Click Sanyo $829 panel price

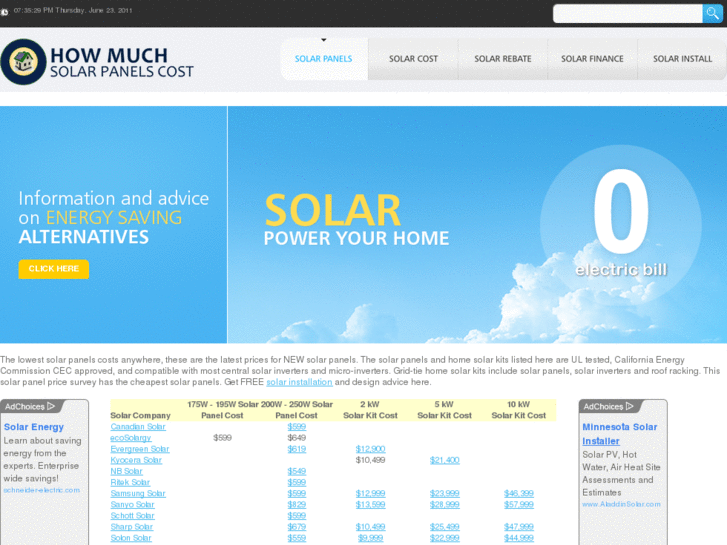click(296, 505)
